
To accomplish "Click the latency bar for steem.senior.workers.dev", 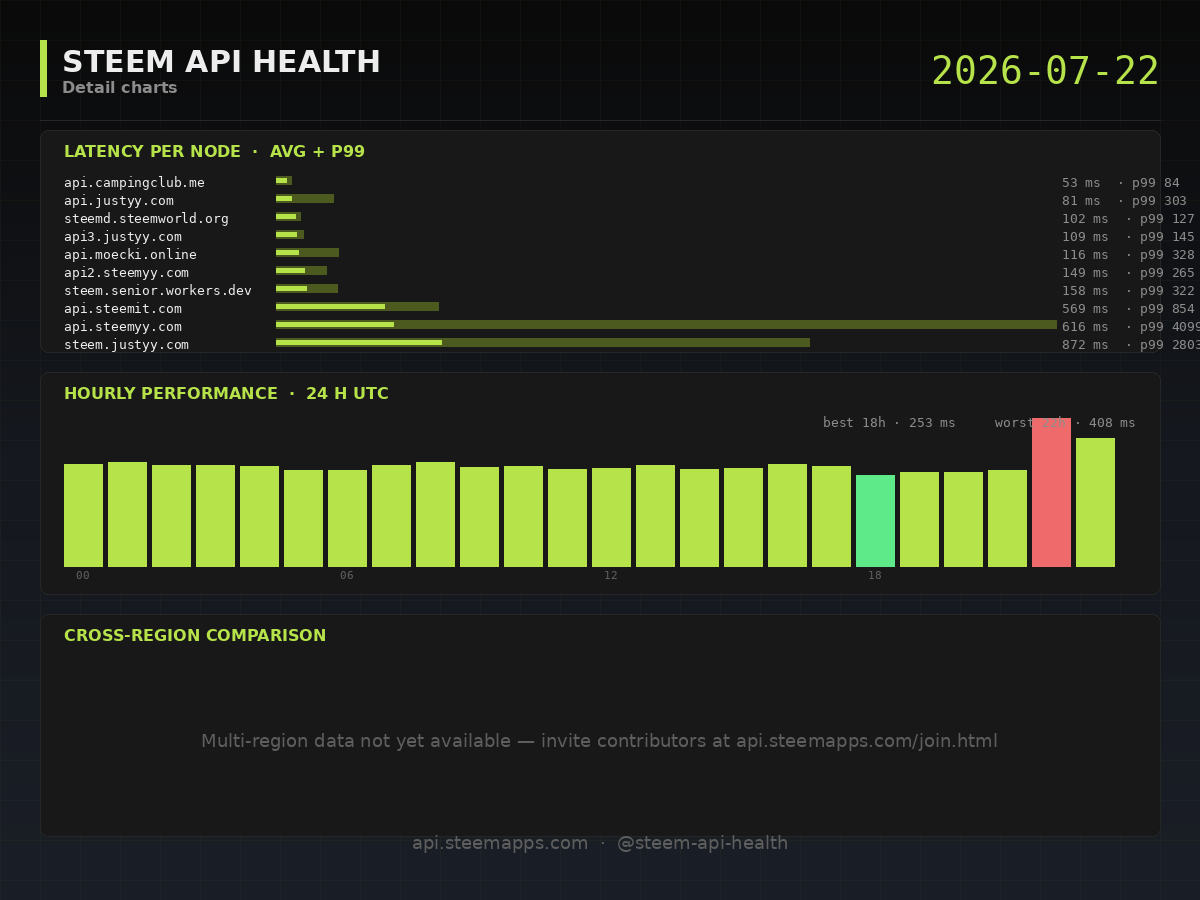I will coord(307,289).
